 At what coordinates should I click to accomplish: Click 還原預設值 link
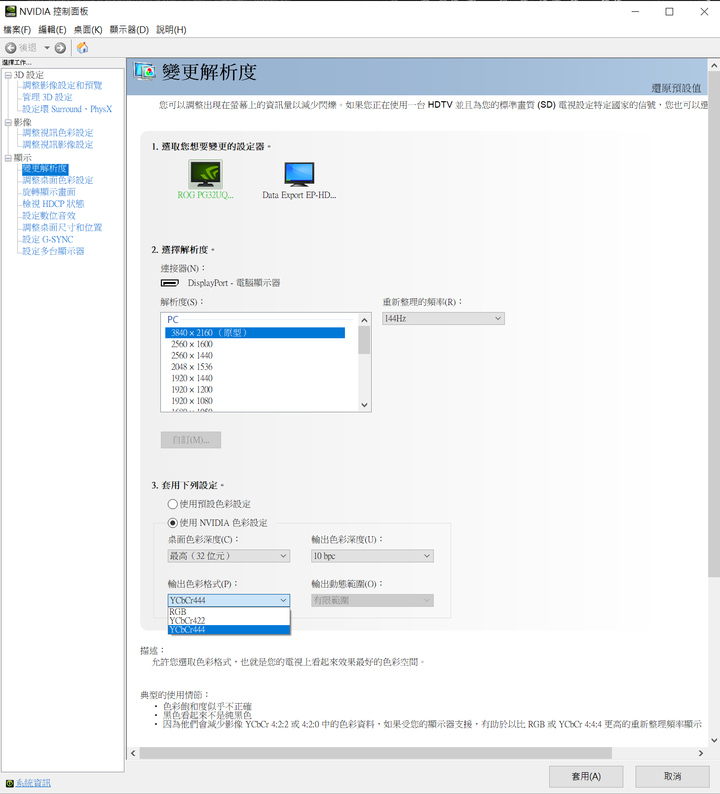pos(676,88)
